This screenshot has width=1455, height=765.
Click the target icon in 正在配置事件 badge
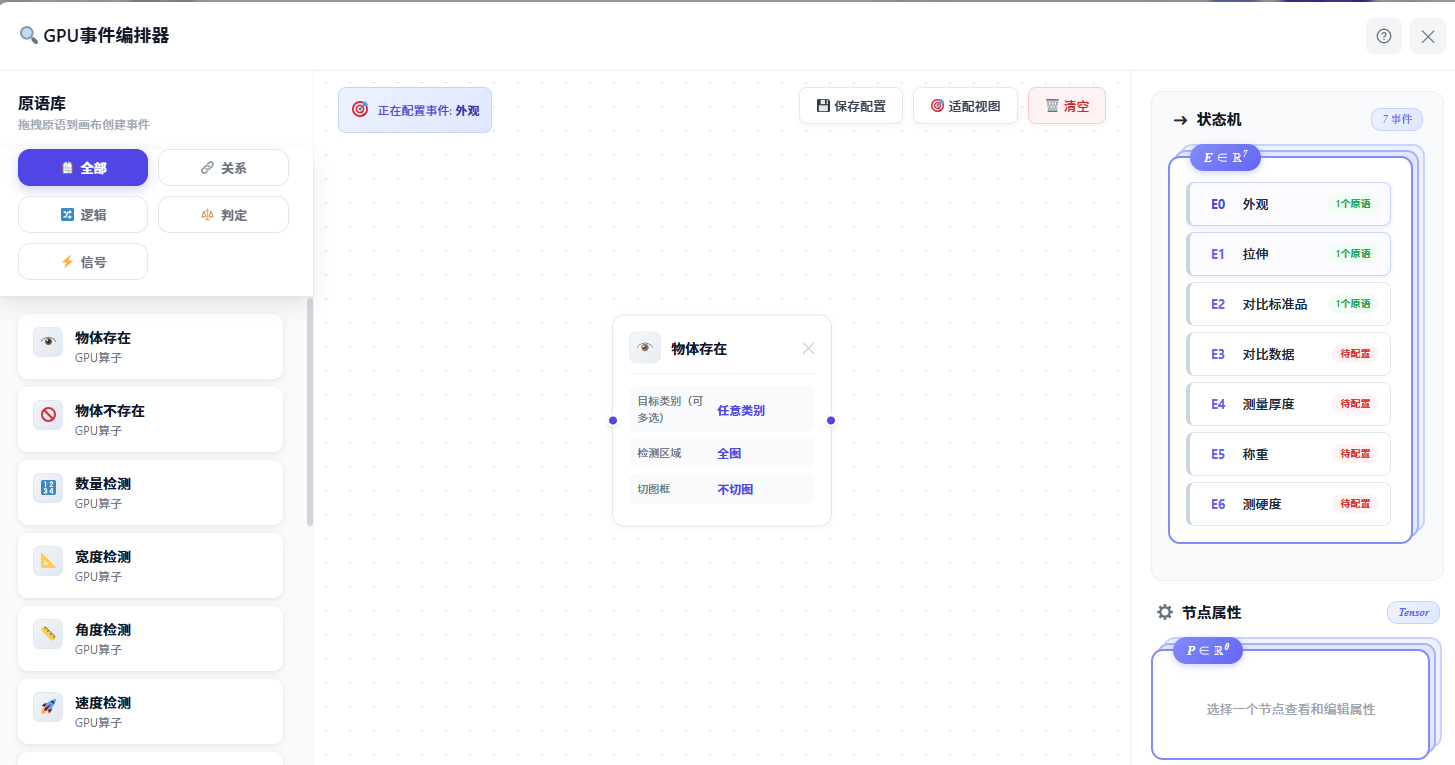click(x=360, y=109)
